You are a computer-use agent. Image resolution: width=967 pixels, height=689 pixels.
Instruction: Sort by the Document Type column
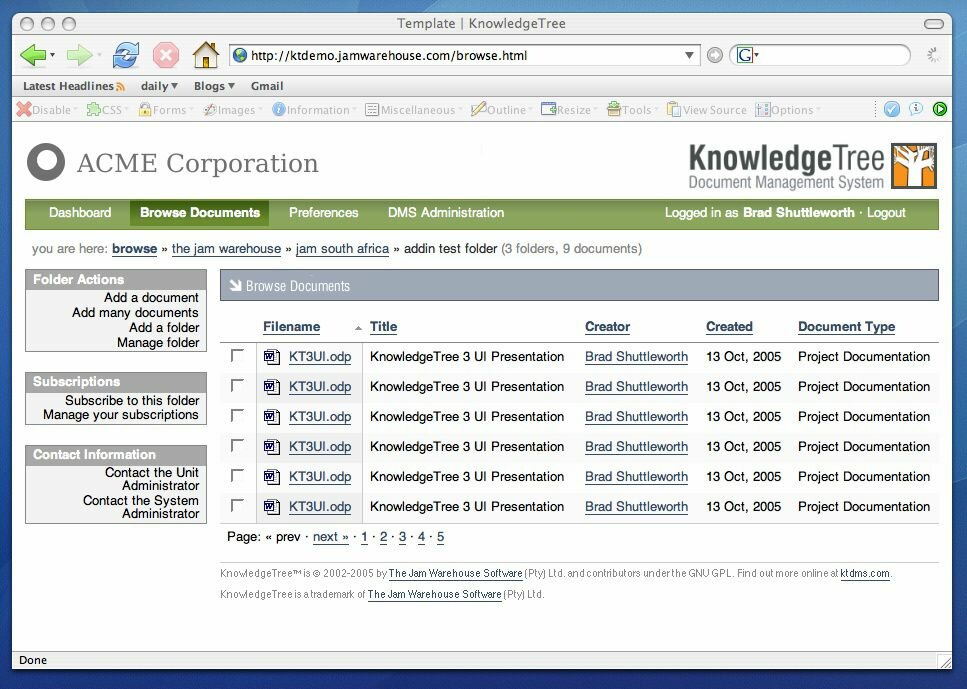point(846,327)
